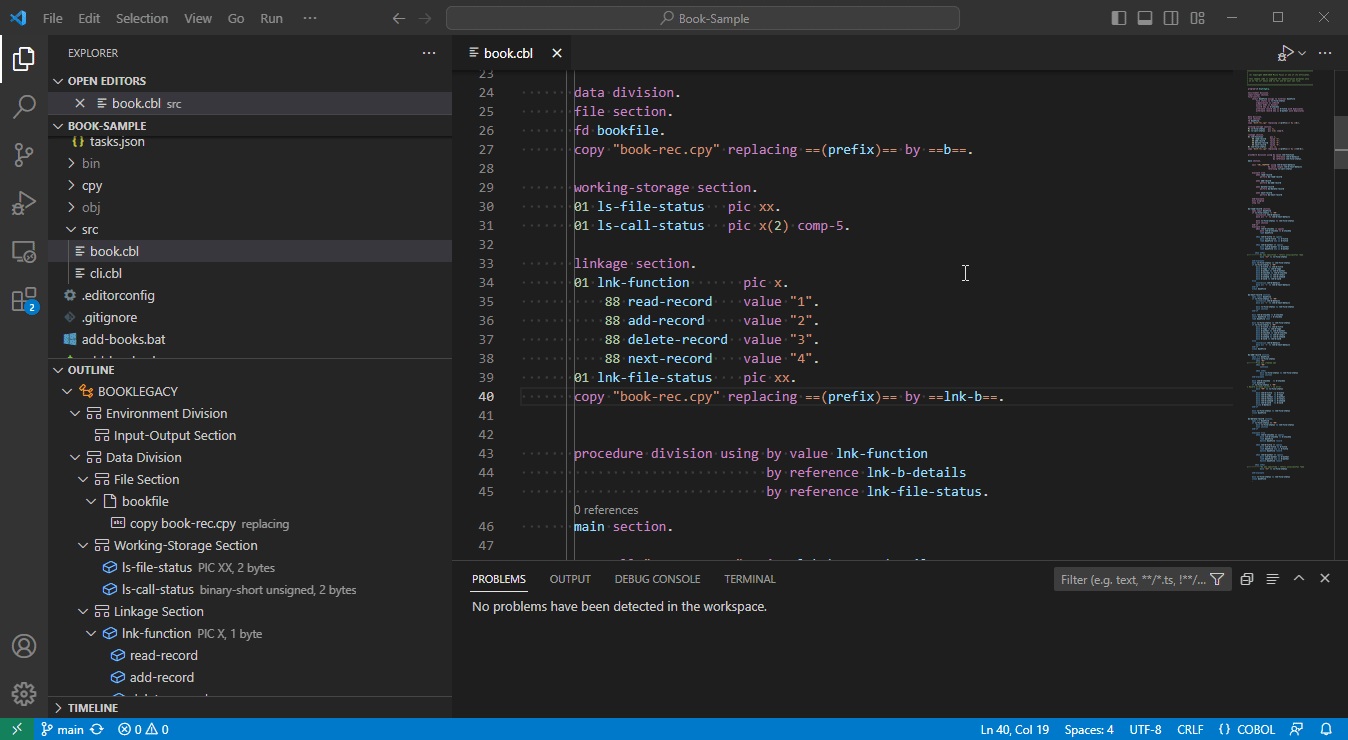This screenshot has height=740, width=1348.
Task: Toggle the primary side bar visibility
Action: (x=1118, y=17)
